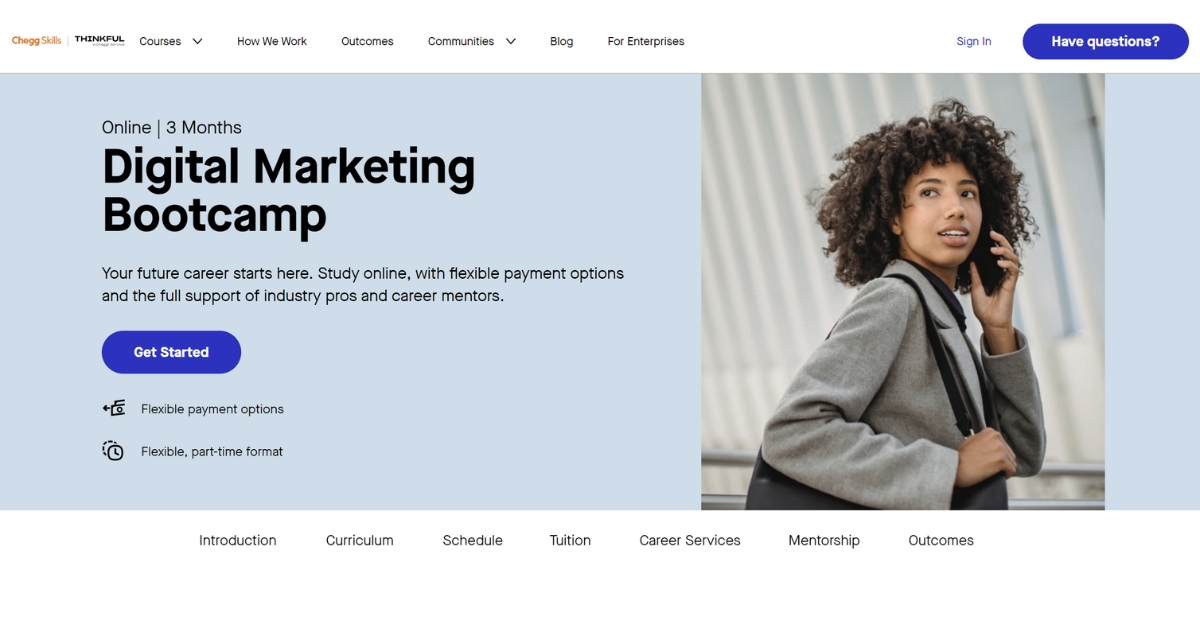Click the Have questions? button

pos(1105,41)
